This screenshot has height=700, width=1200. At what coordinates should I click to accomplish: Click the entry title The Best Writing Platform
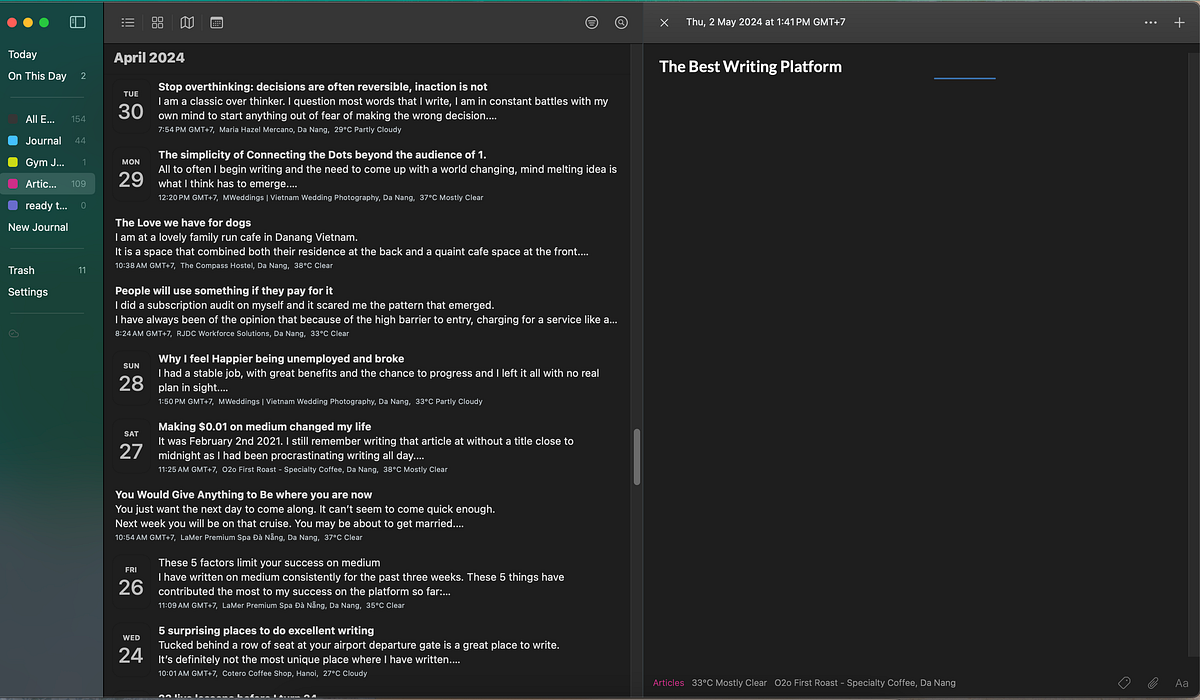750,67
